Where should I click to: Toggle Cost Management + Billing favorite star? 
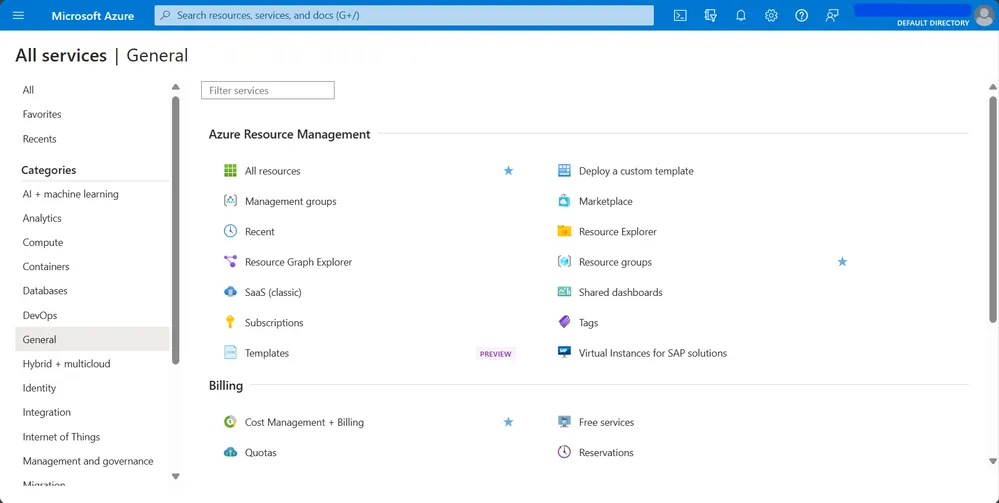click(508, 422)
